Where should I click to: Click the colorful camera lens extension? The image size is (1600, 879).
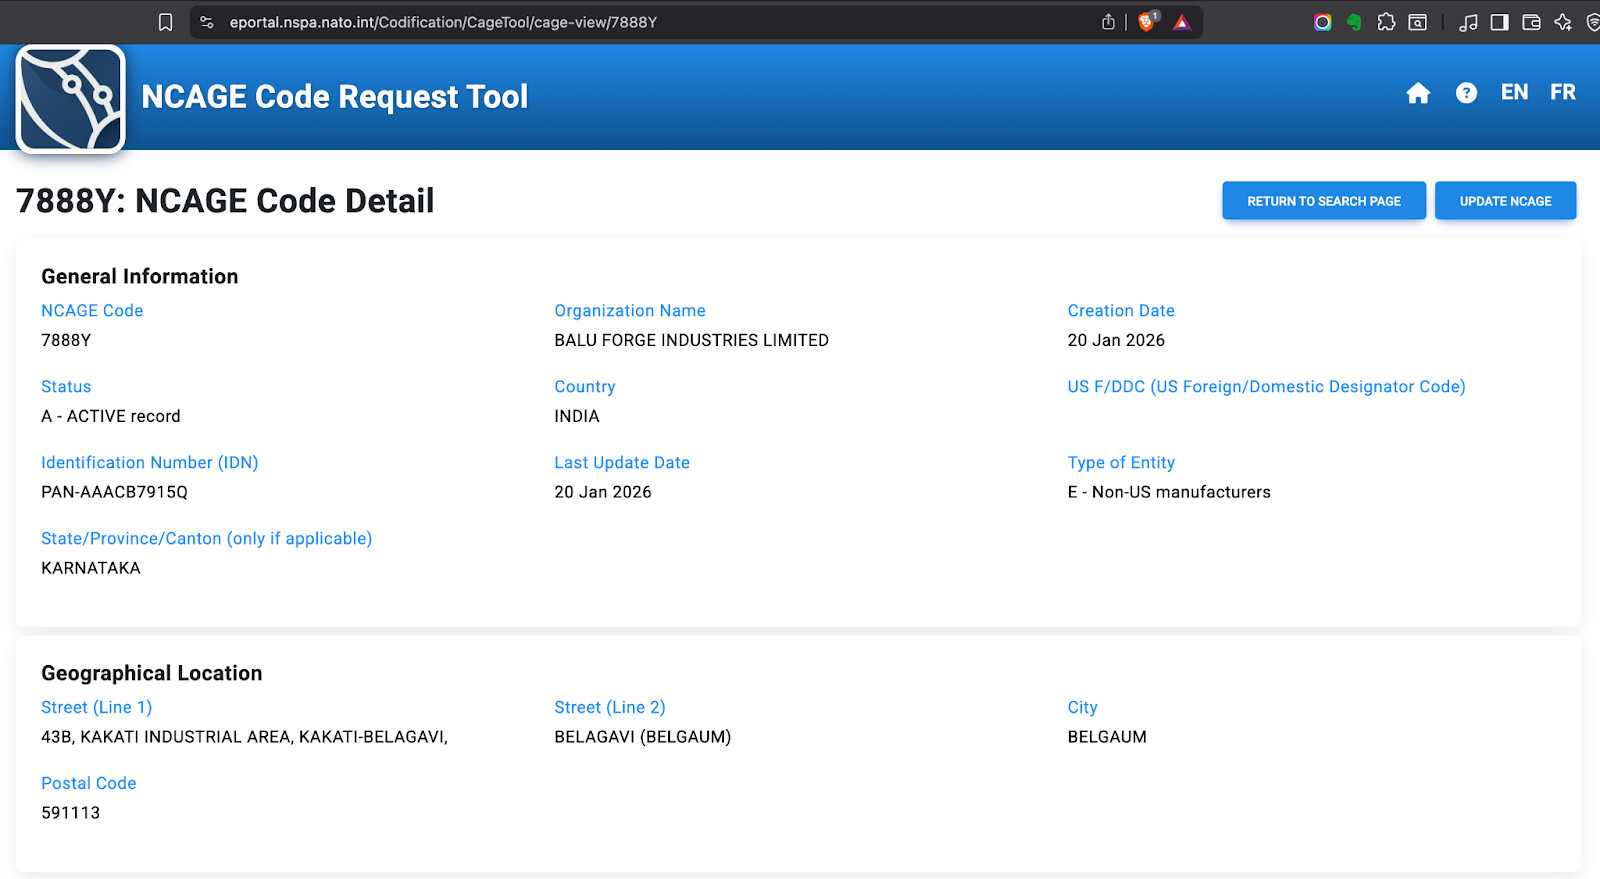[x=1322, y=22]
